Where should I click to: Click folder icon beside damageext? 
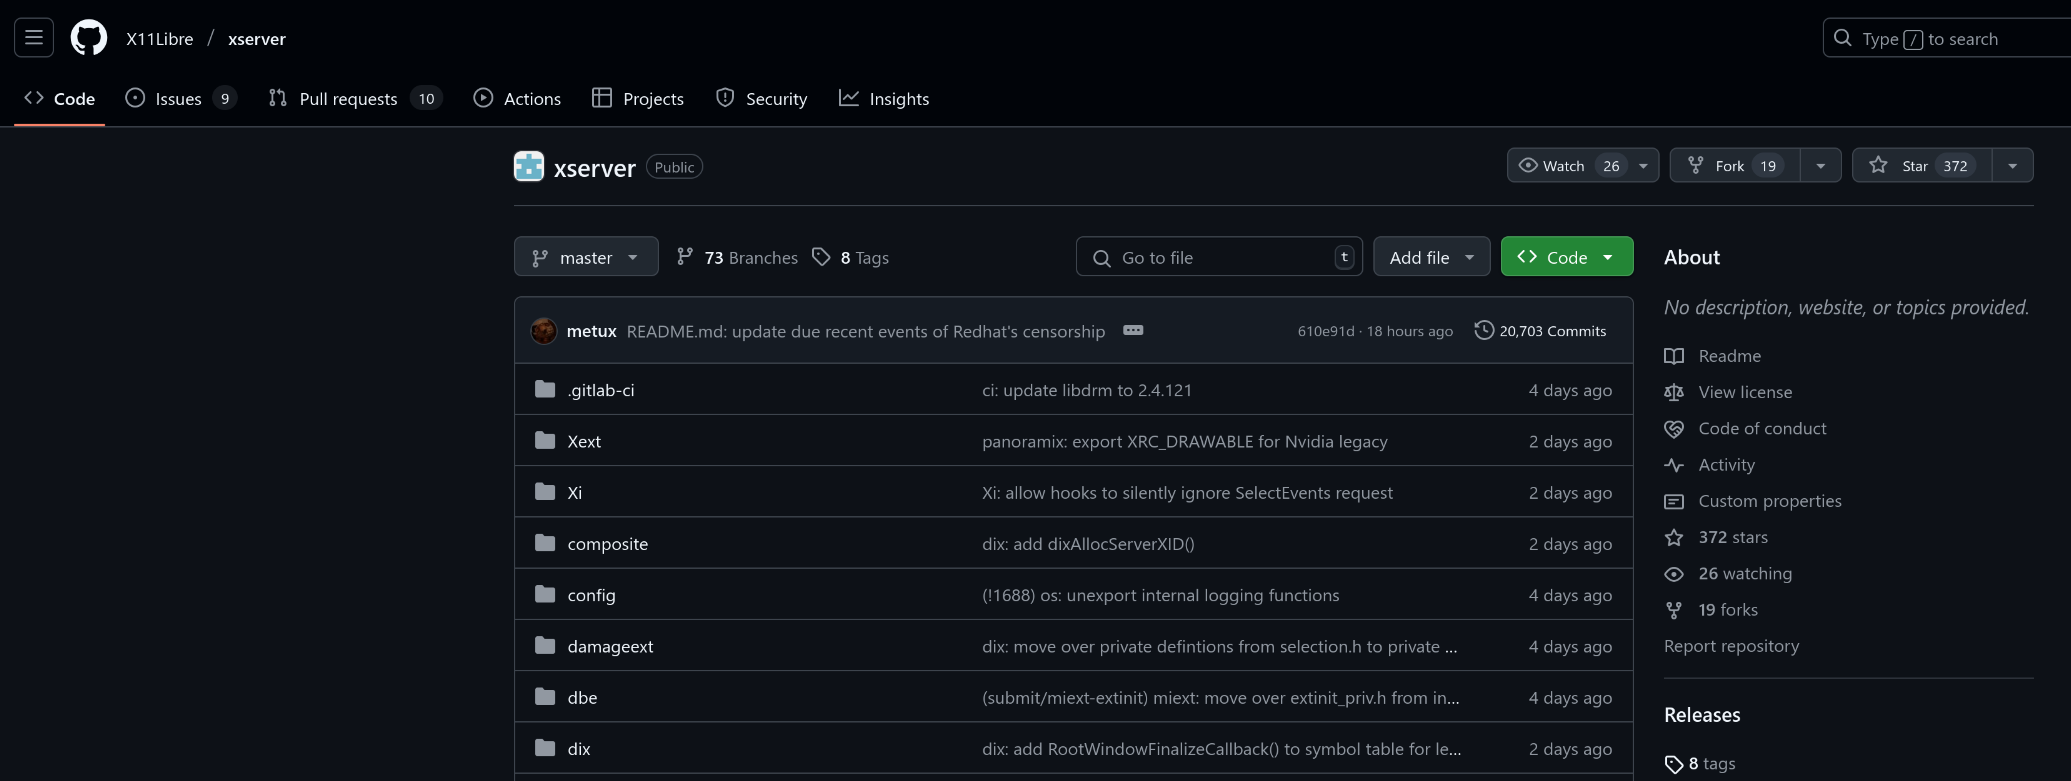(x=545, y=645)
